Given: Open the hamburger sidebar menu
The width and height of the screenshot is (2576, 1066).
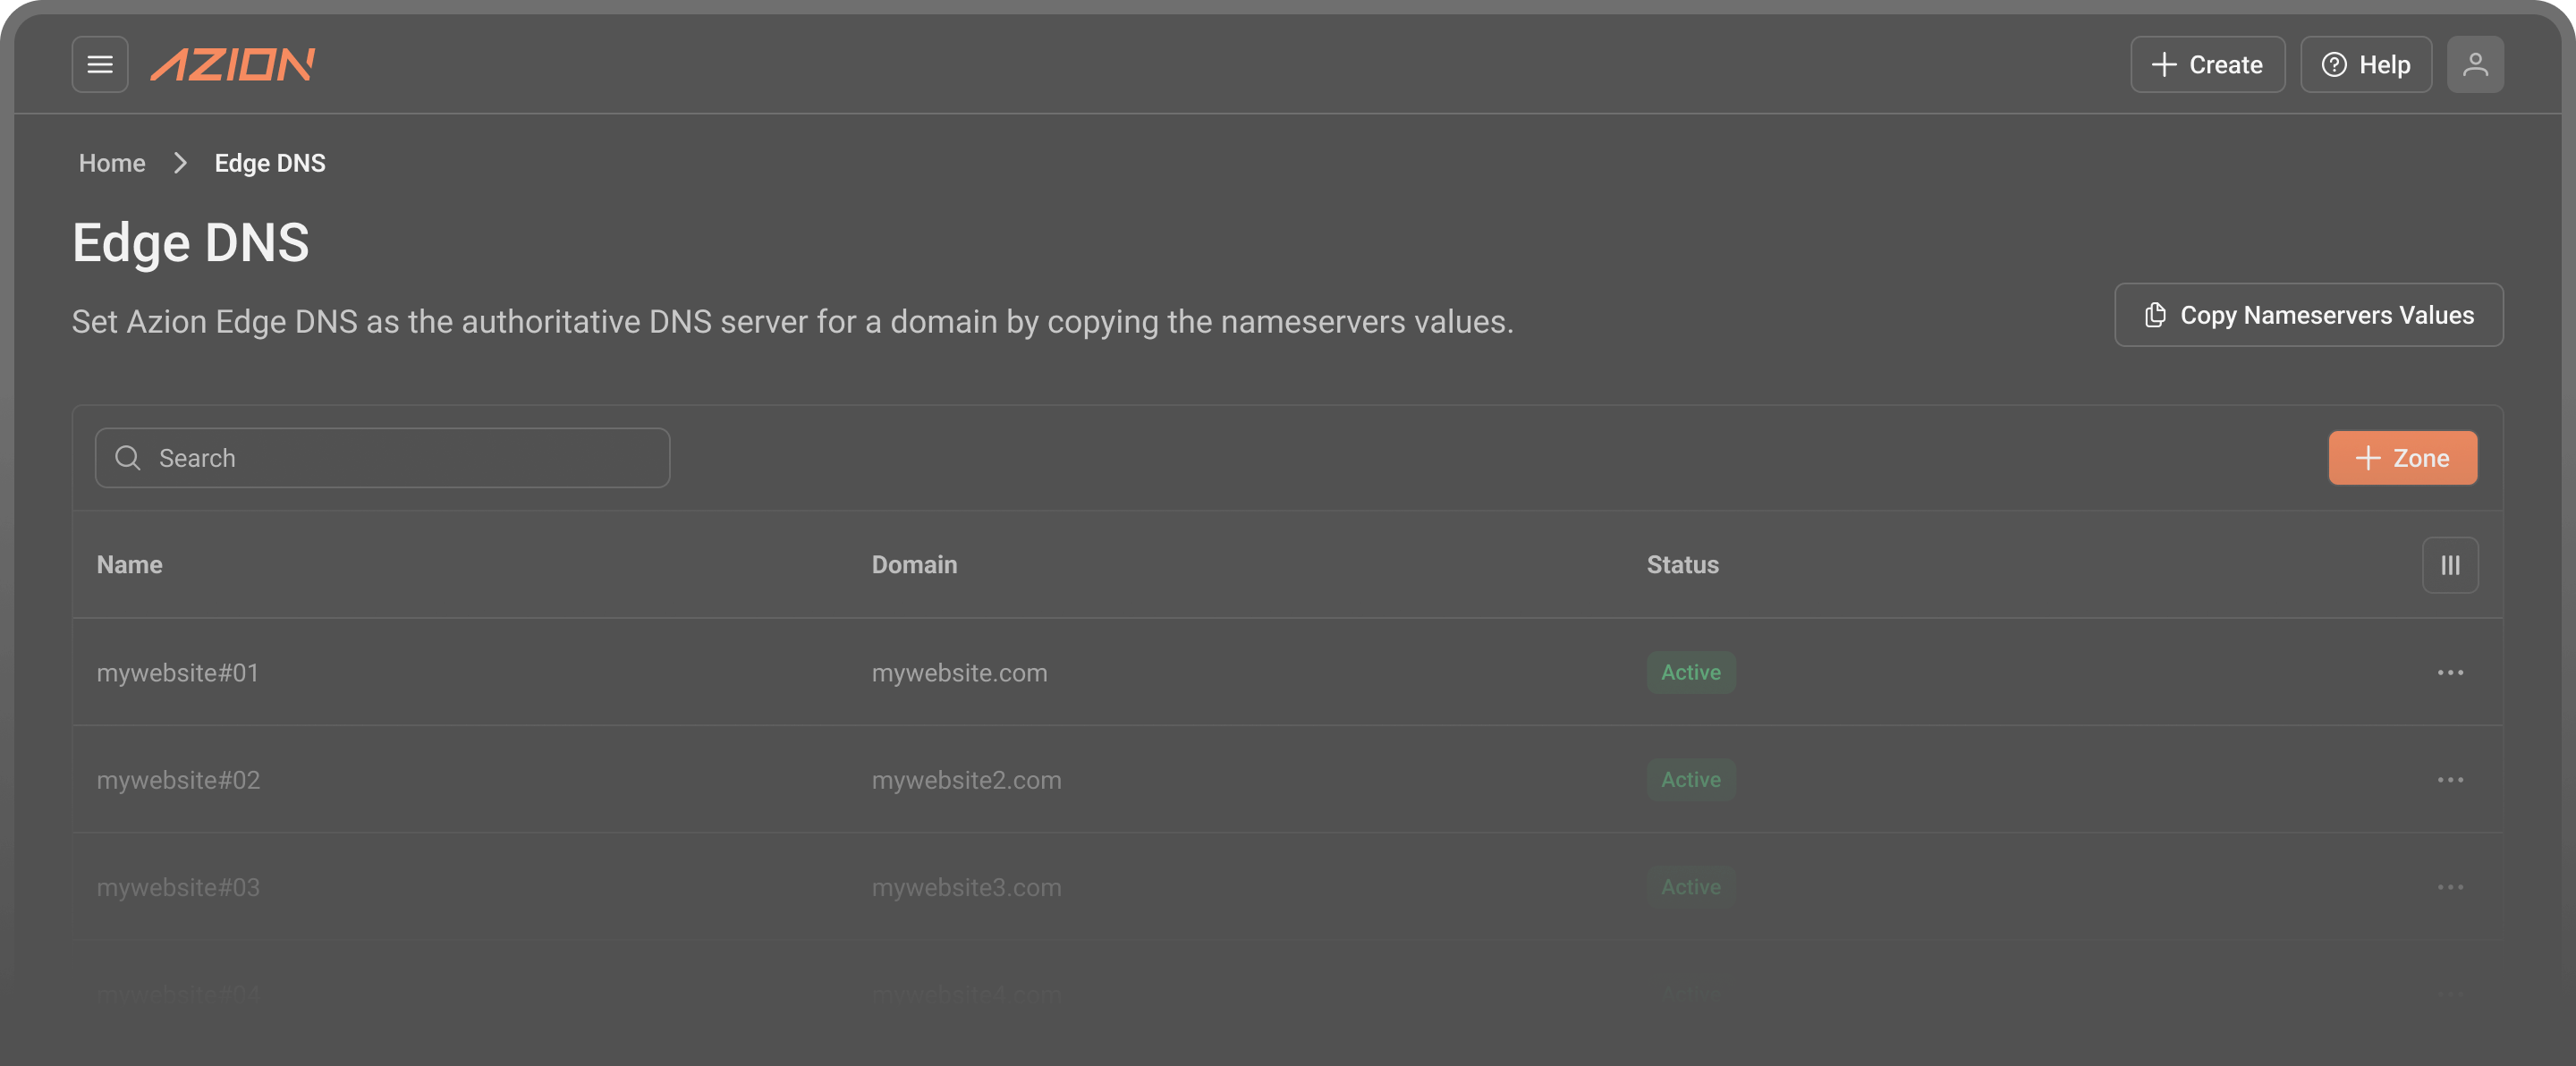Looking at the screenshot, I should click(x=100, y=65).
